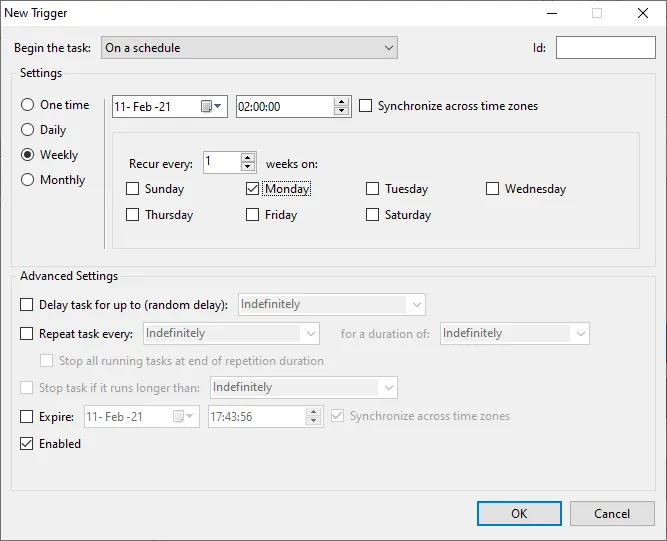Tick the Friday checkbox
The image size is (667, 541).
coord(253,215)
